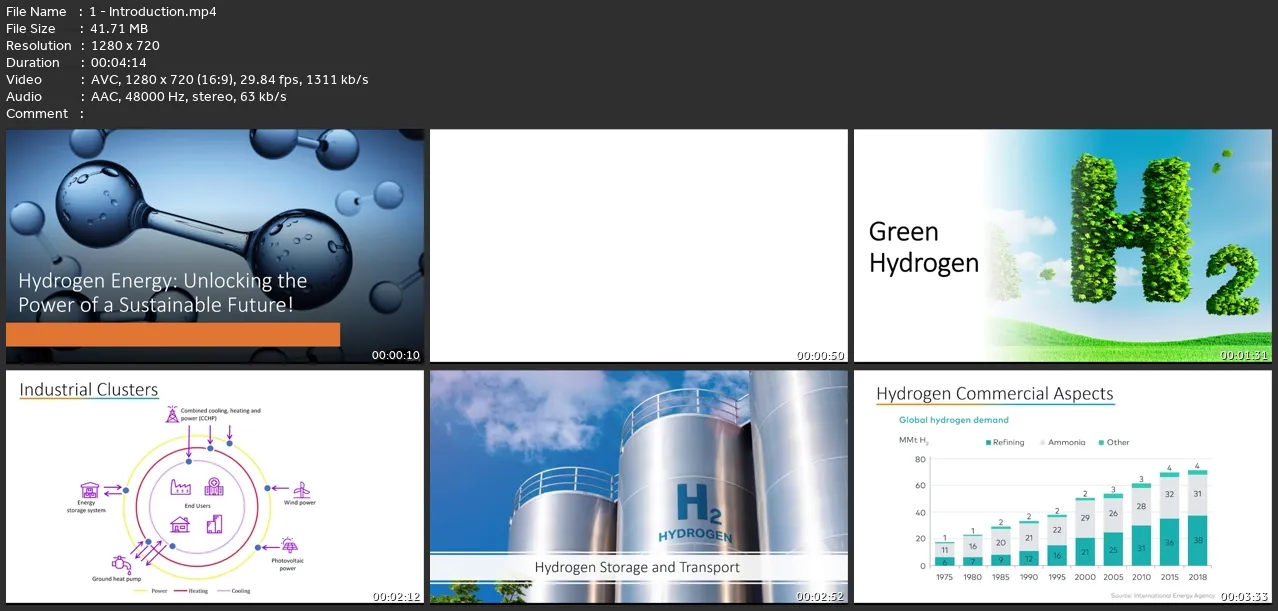Click the 00:00:10 timestamp
Image resolution: width=1278 pixels, height=611 pixels.
point(396,355)
